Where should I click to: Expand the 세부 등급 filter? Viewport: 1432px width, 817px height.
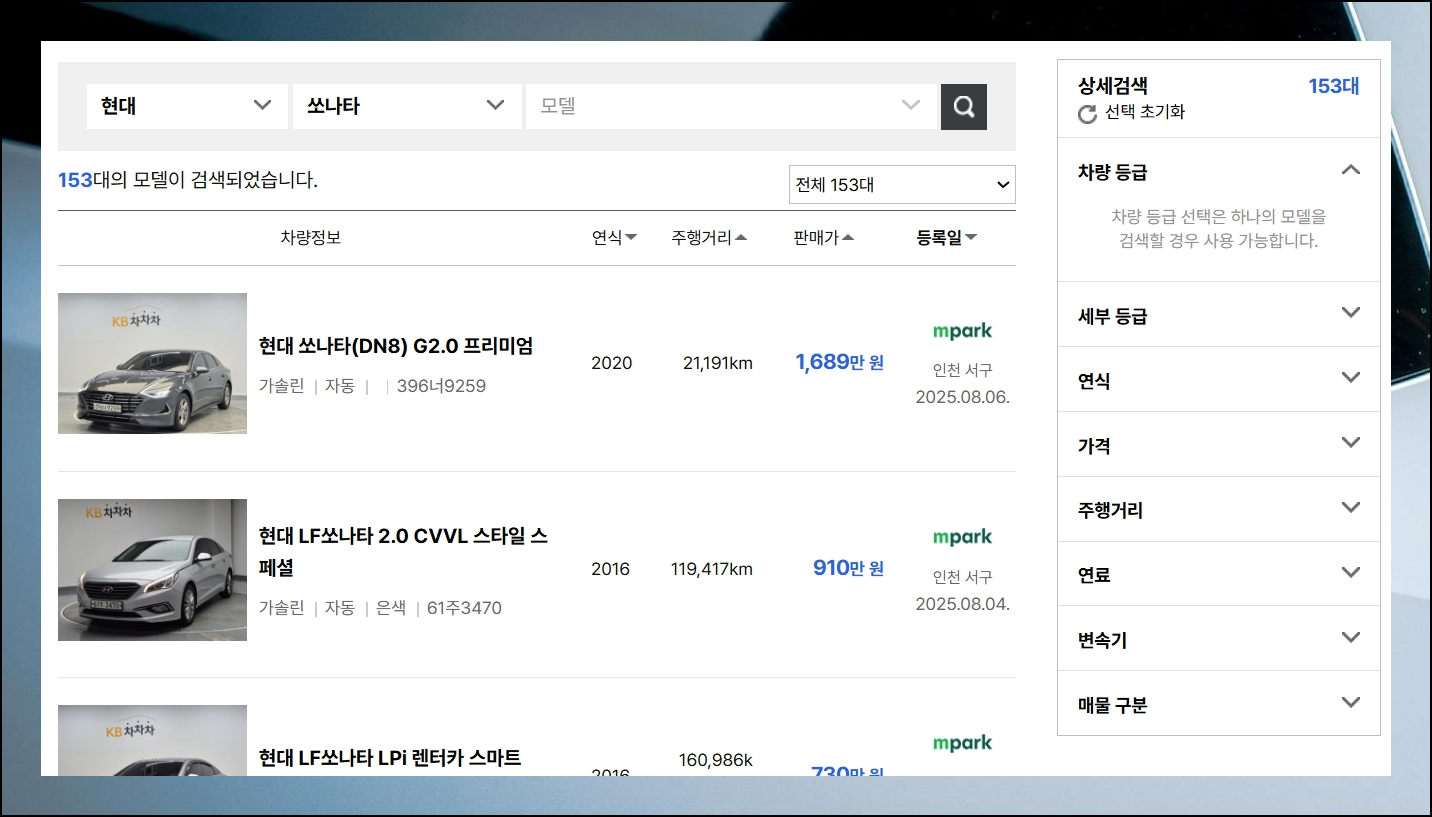(x=1350, y=313)
